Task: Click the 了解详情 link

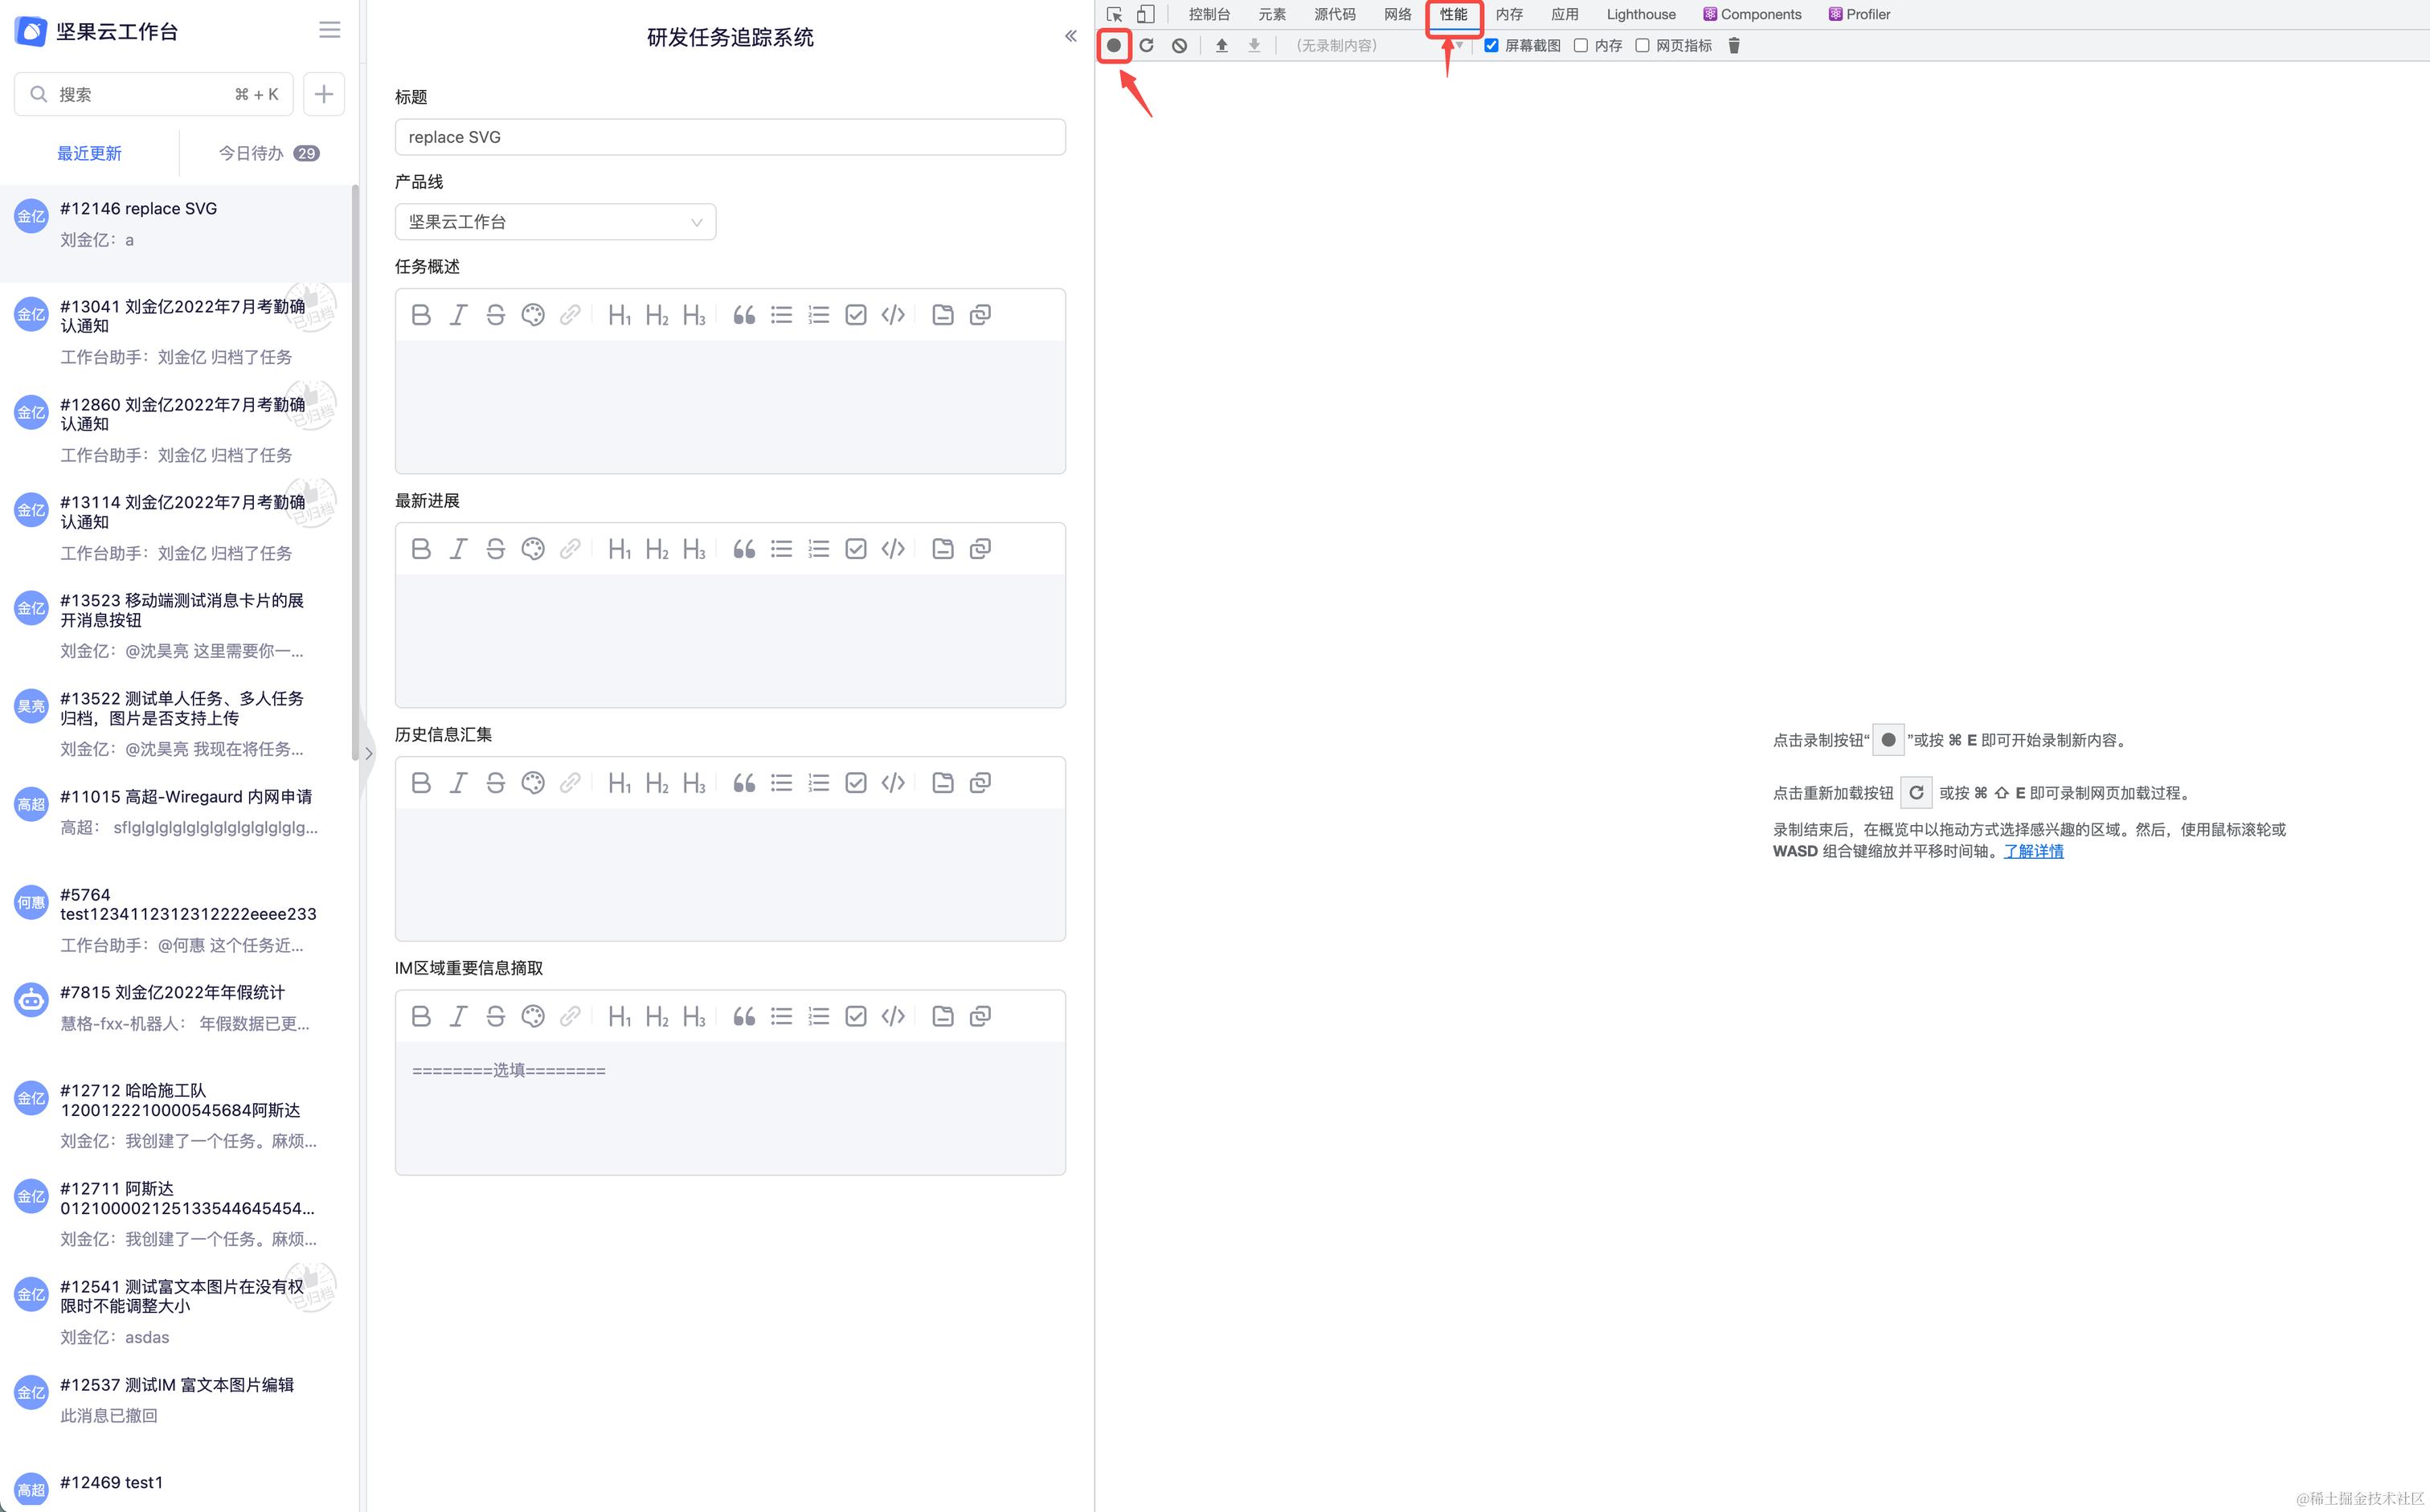Action: point(2033,851)
